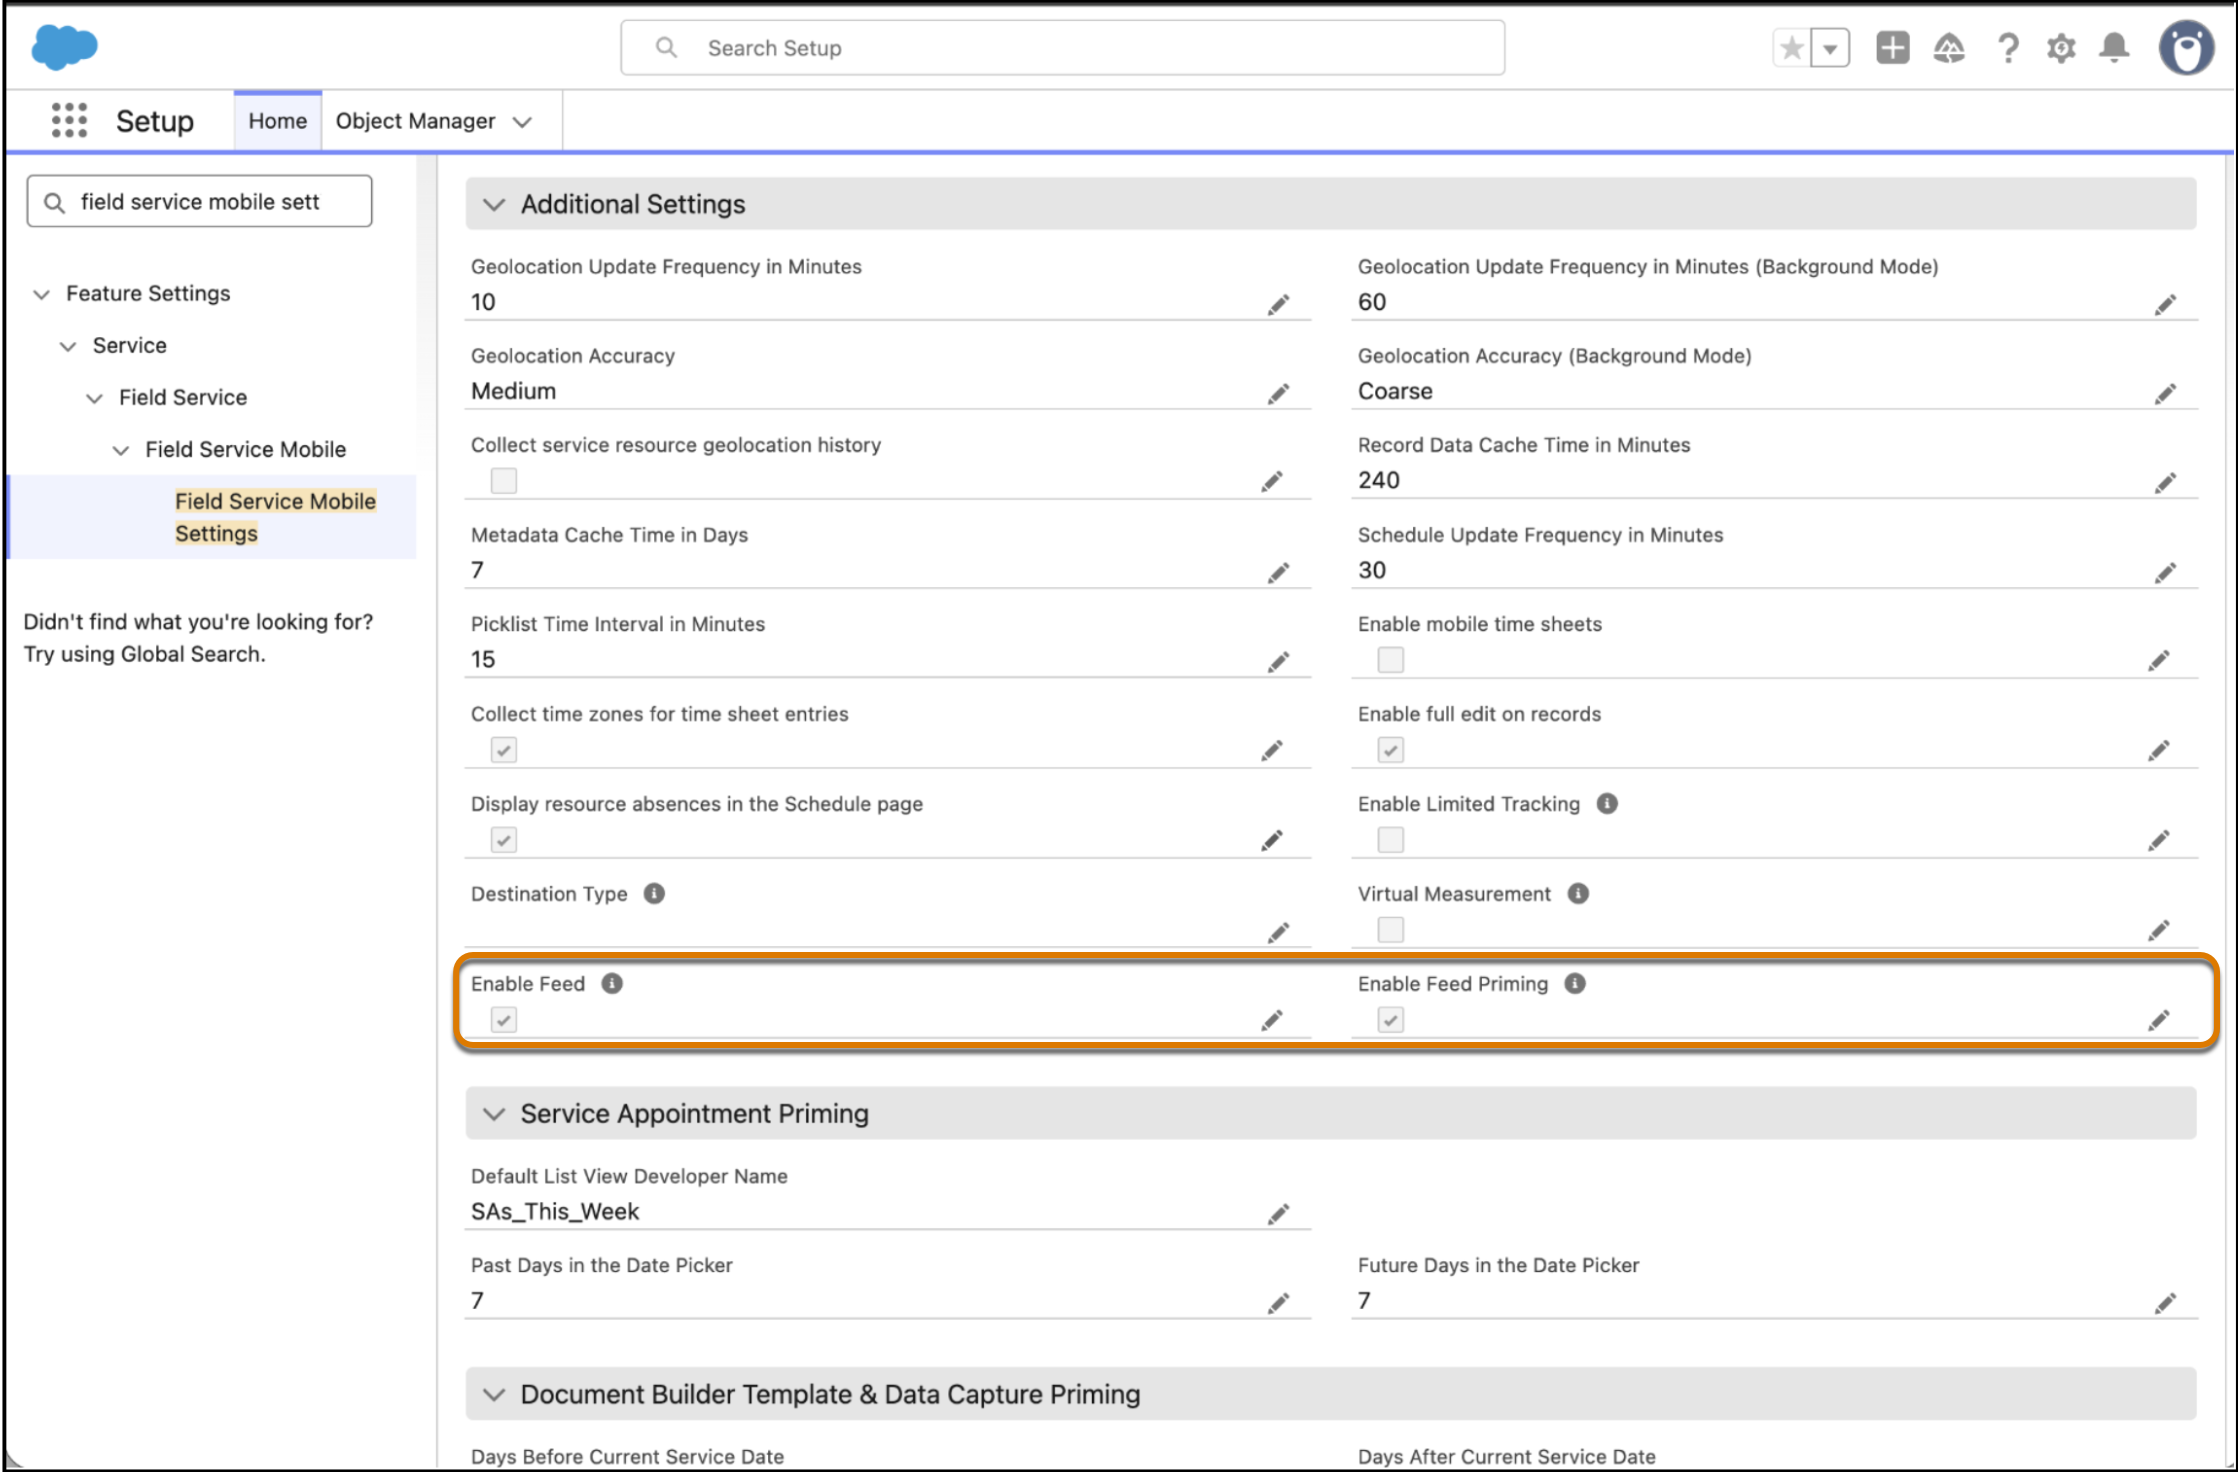Edit Picklist Time Interval pencil icon
Screen dimensions: 2238x1472
click(1279, 662)
